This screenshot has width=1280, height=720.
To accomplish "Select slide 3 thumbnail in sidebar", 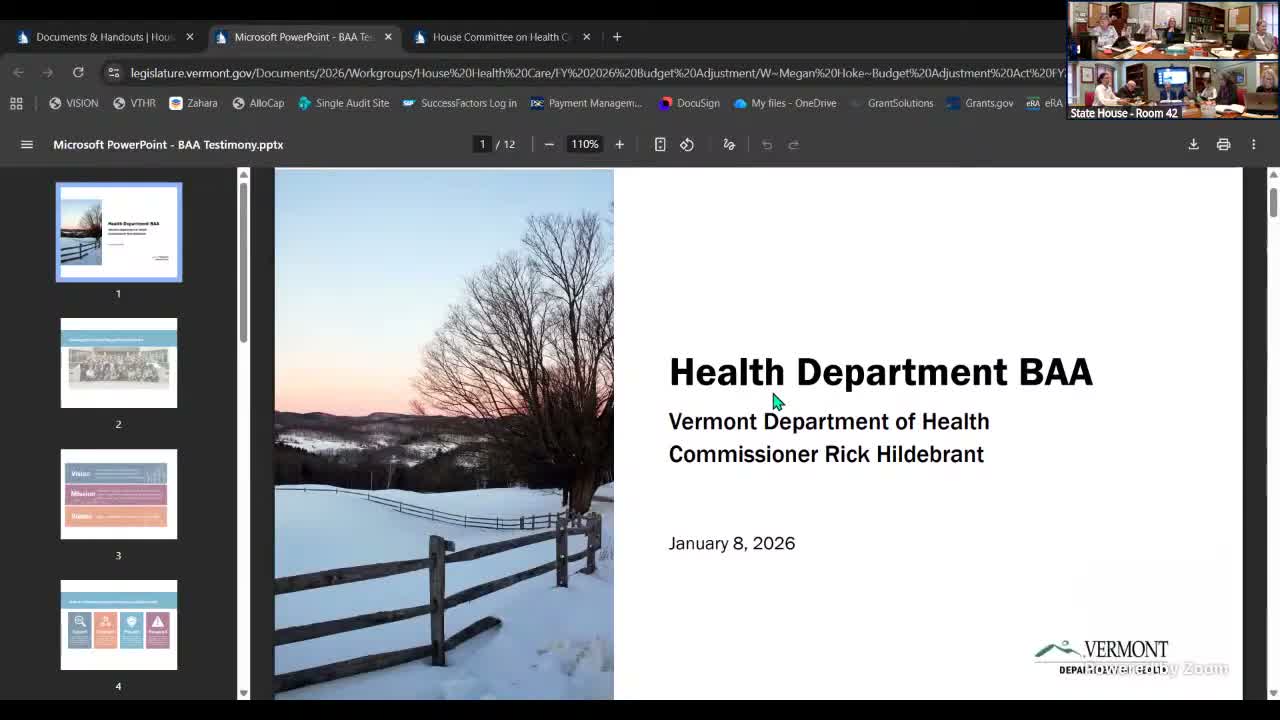I will 119,493.
